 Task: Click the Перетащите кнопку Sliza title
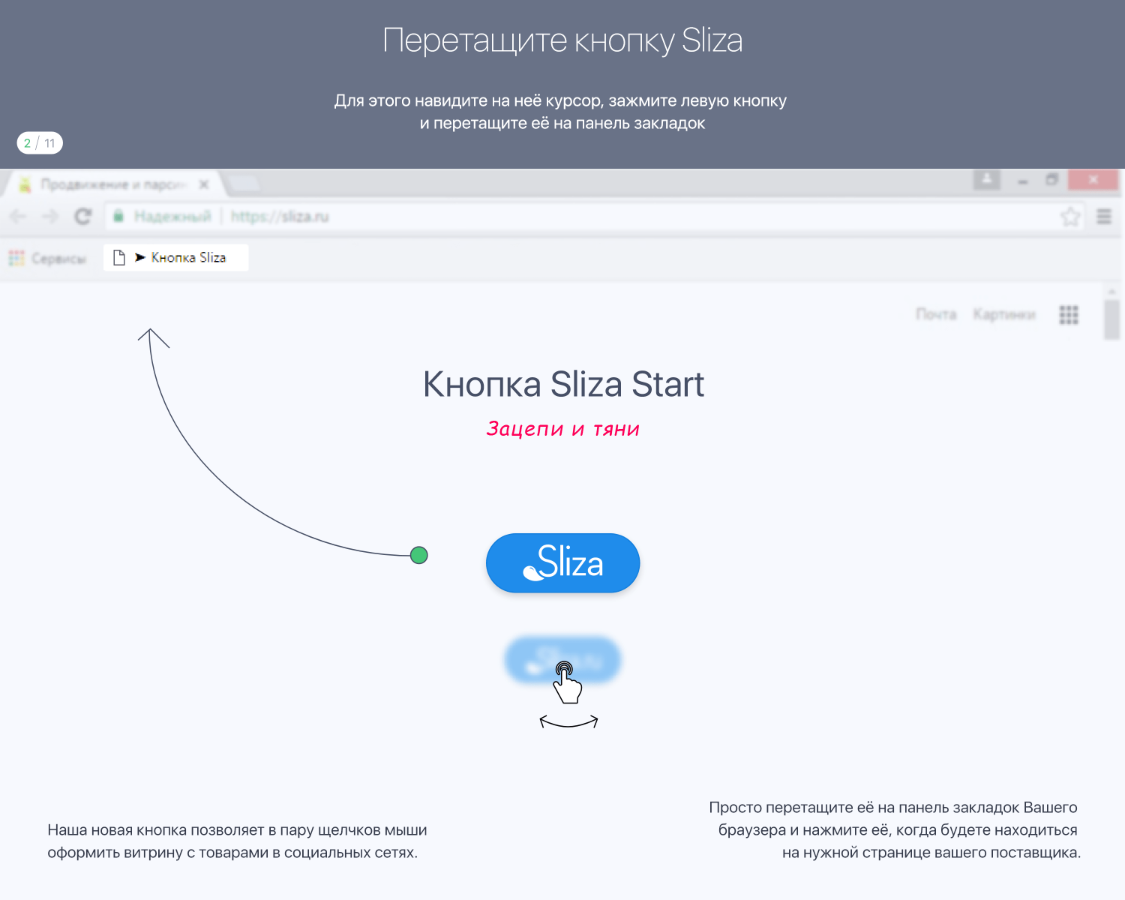(x=562, y=40)
